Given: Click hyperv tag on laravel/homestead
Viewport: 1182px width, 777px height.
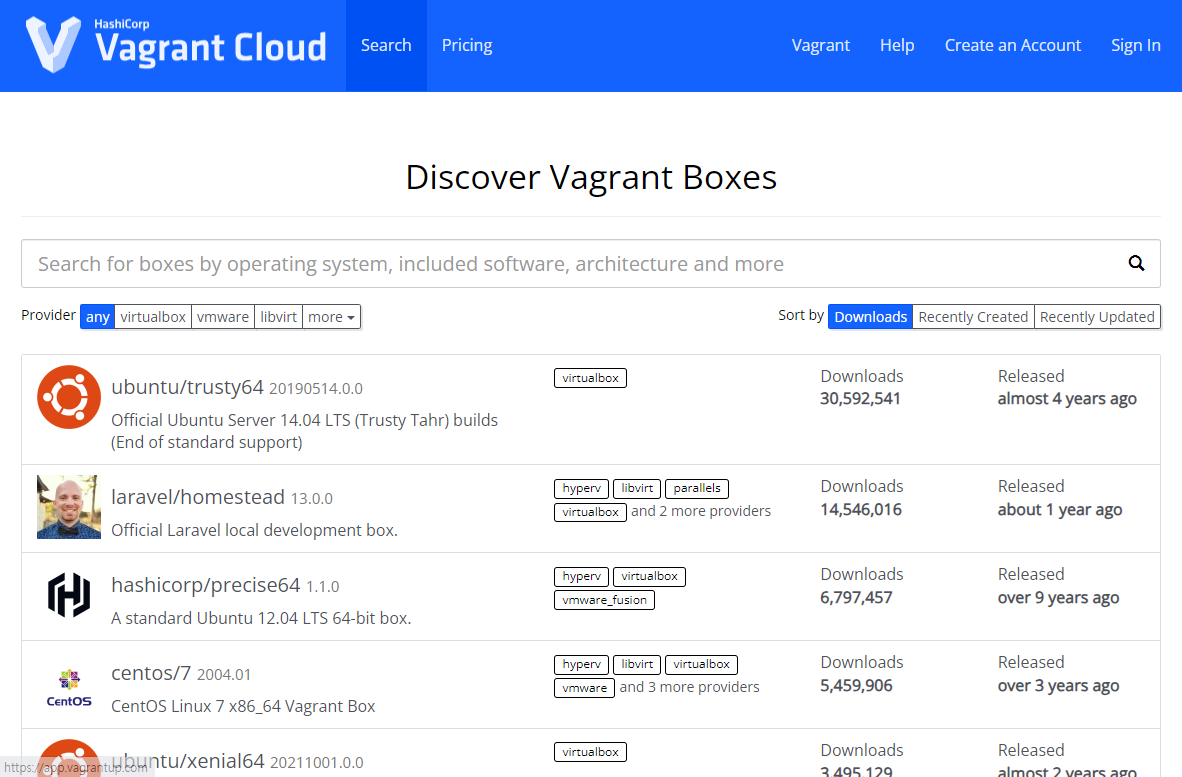Looking at the screenshot, I should pos(581,488).
